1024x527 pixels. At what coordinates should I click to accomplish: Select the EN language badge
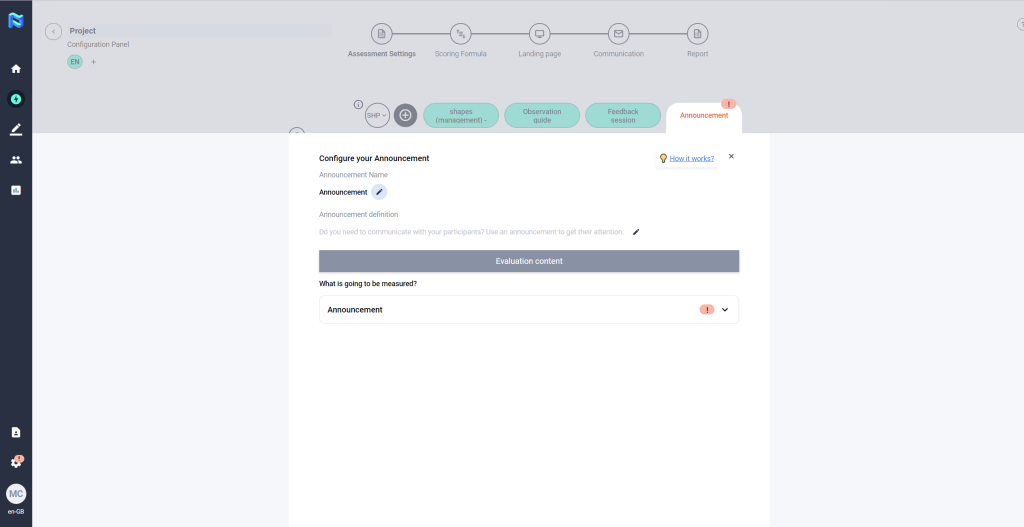pyautogui.click(x=75, y=62)
